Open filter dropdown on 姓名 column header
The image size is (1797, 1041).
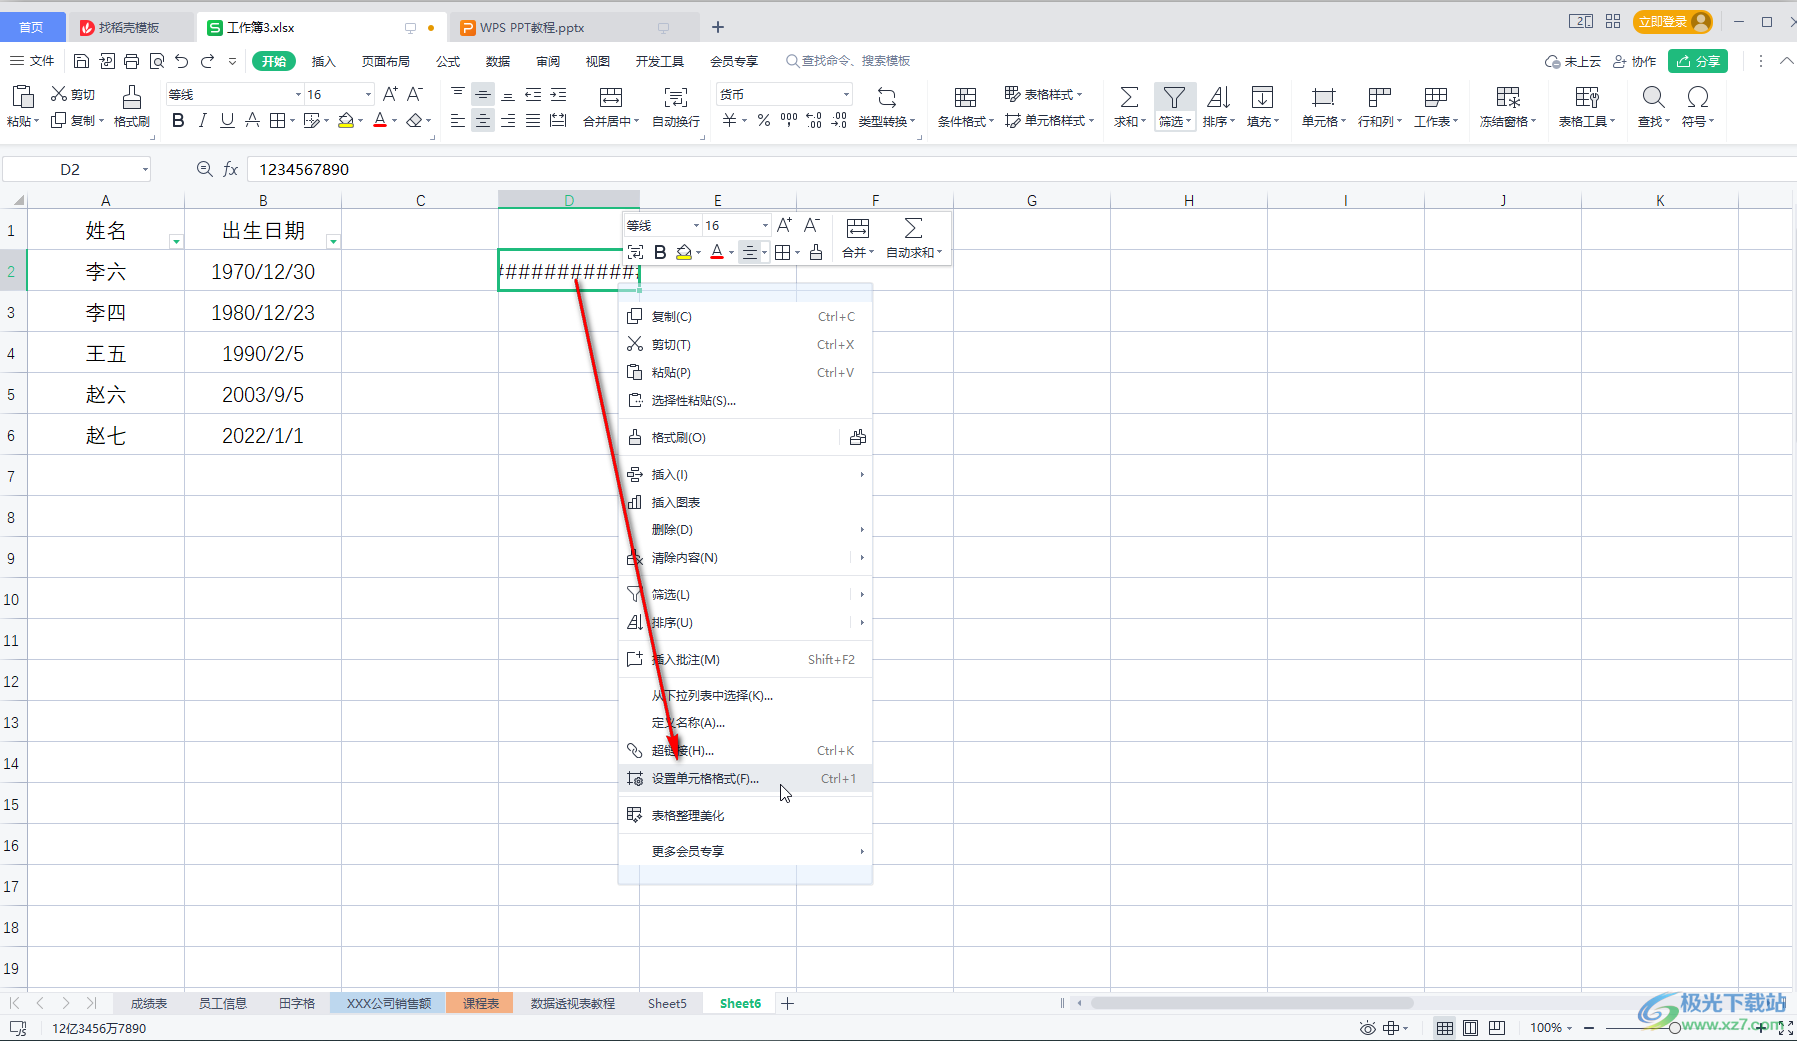coord(176,241)
